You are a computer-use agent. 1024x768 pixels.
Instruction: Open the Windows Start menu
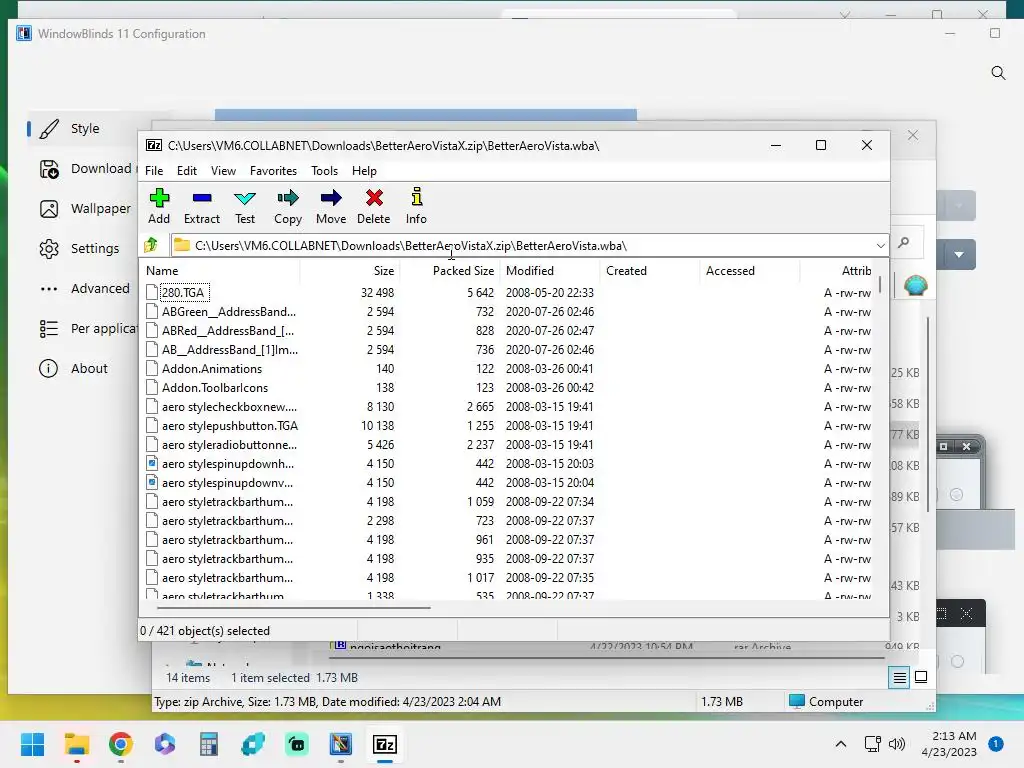click(x=32, y=744)
